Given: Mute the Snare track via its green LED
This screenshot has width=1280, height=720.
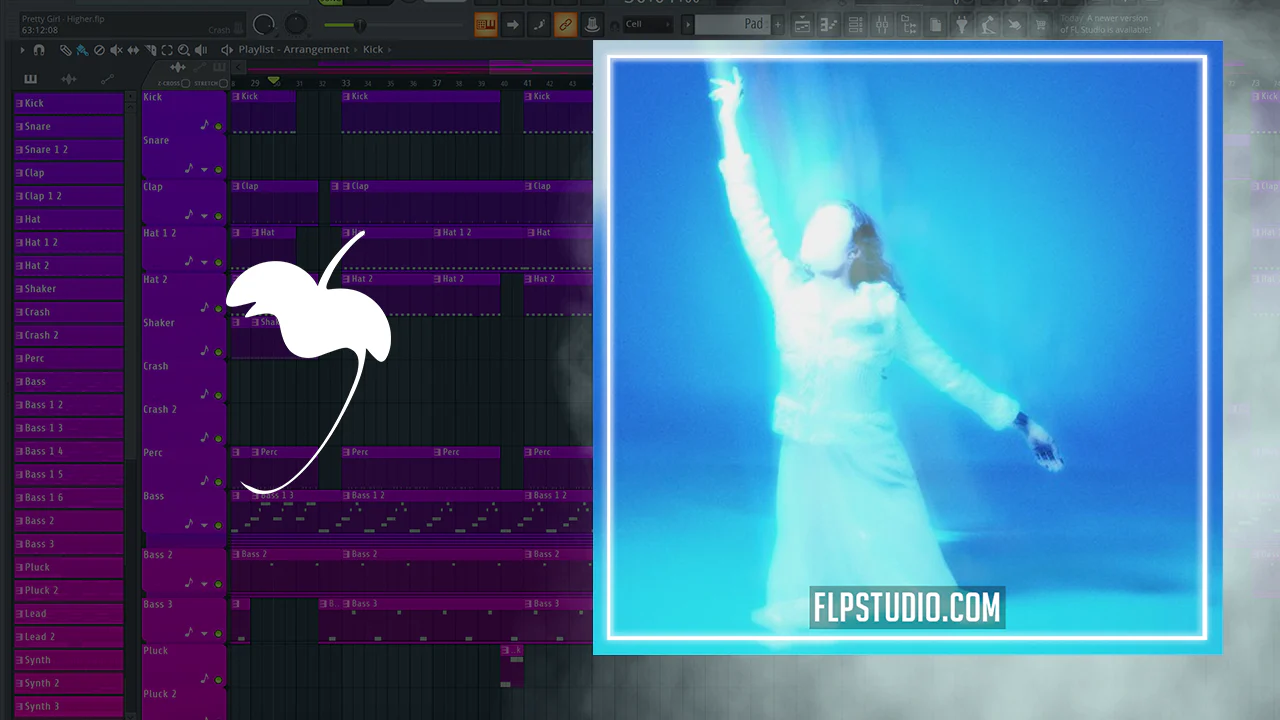Looking at the screenshot, I should 218,170.
